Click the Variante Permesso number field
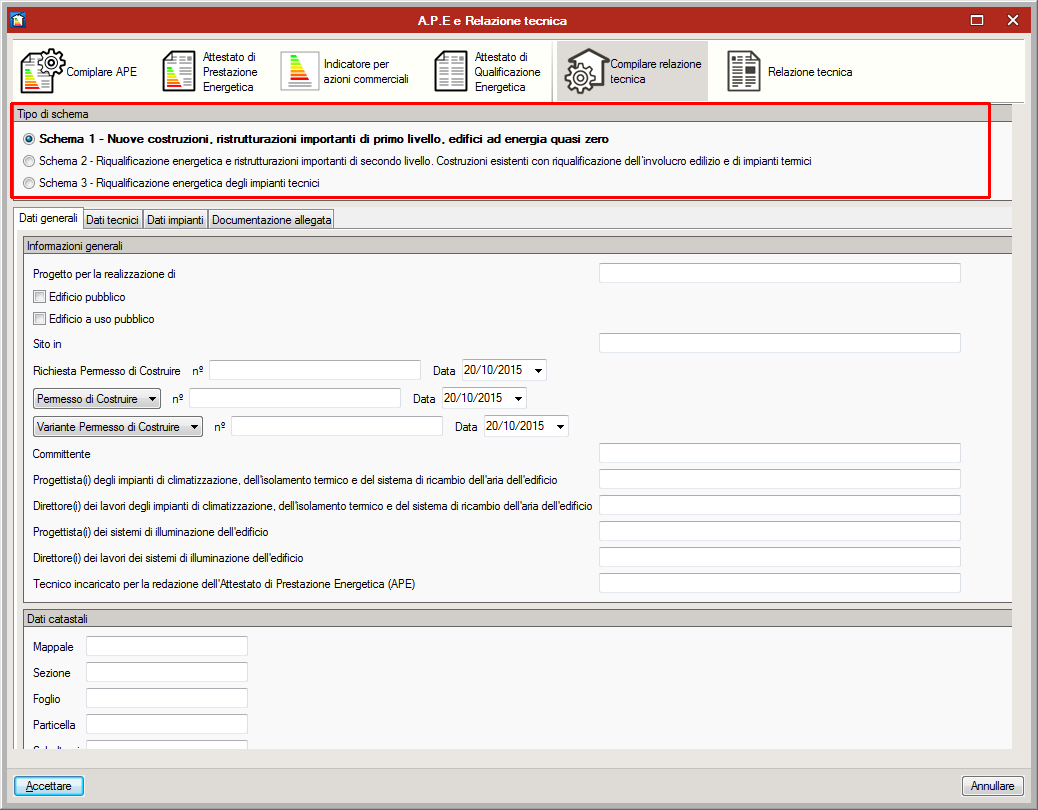Image resolution: width=1038 pixels, height=810 pixels. [x=337, y=426]
